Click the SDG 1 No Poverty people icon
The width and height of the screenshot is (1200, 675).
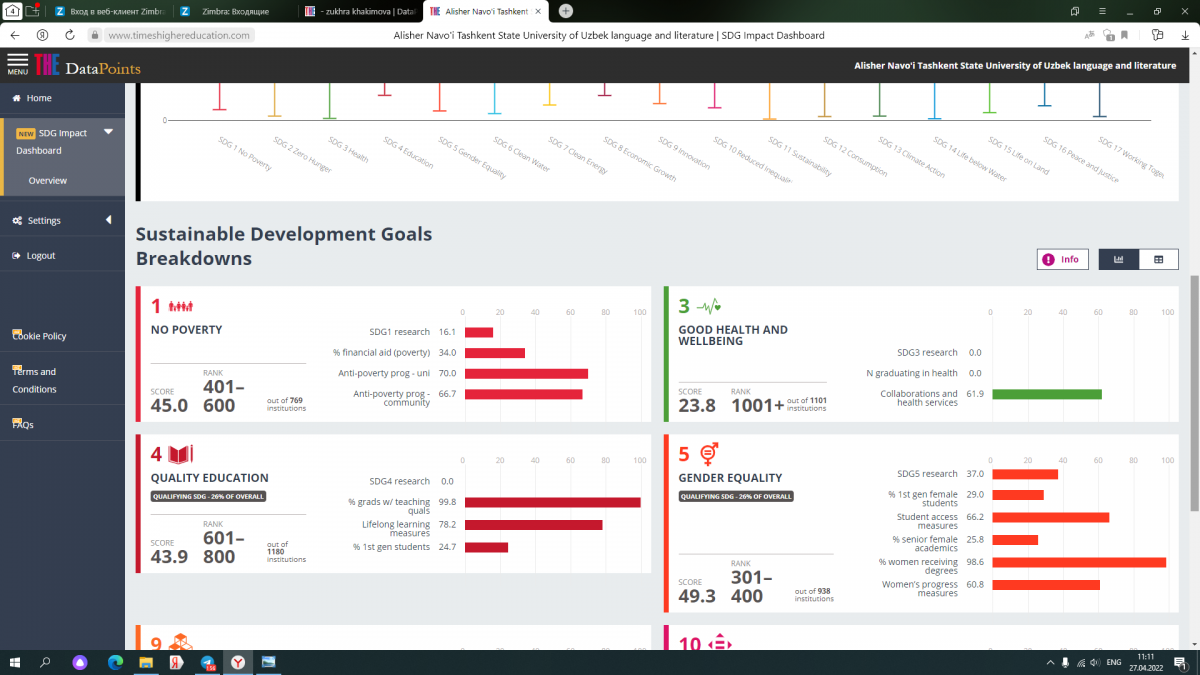pos(180,306)
